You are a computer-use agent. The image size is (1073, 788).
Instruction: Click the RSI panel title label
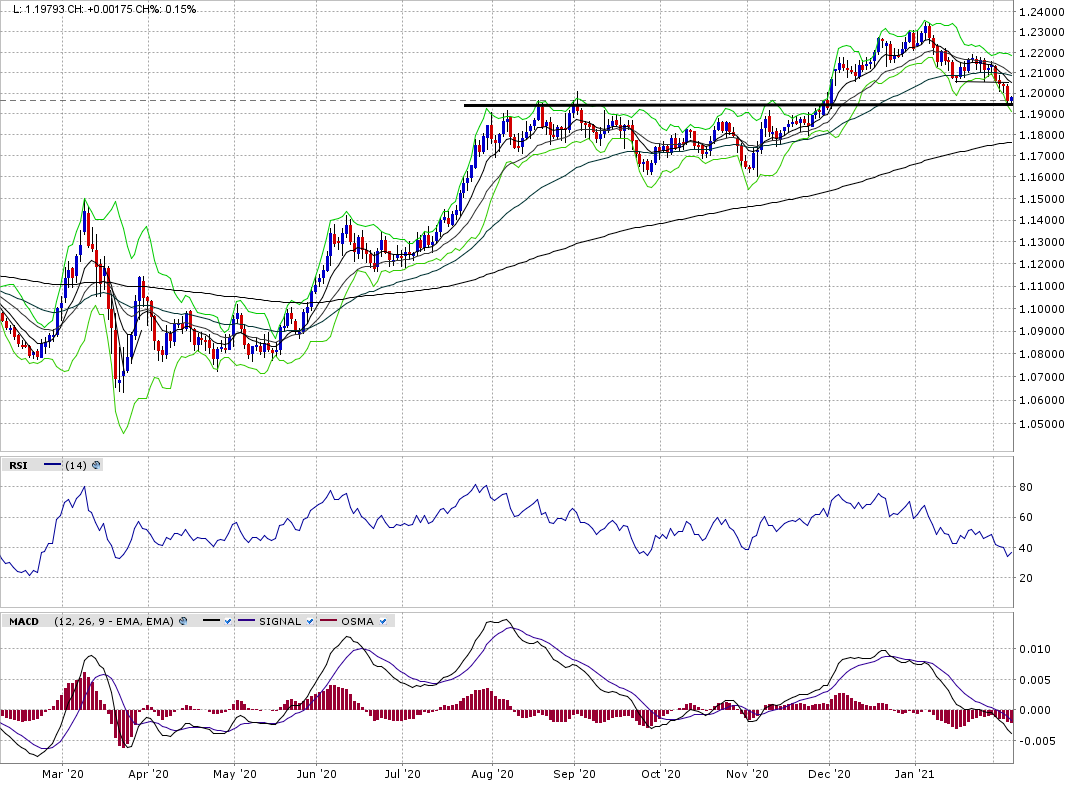tap(18, 465)
